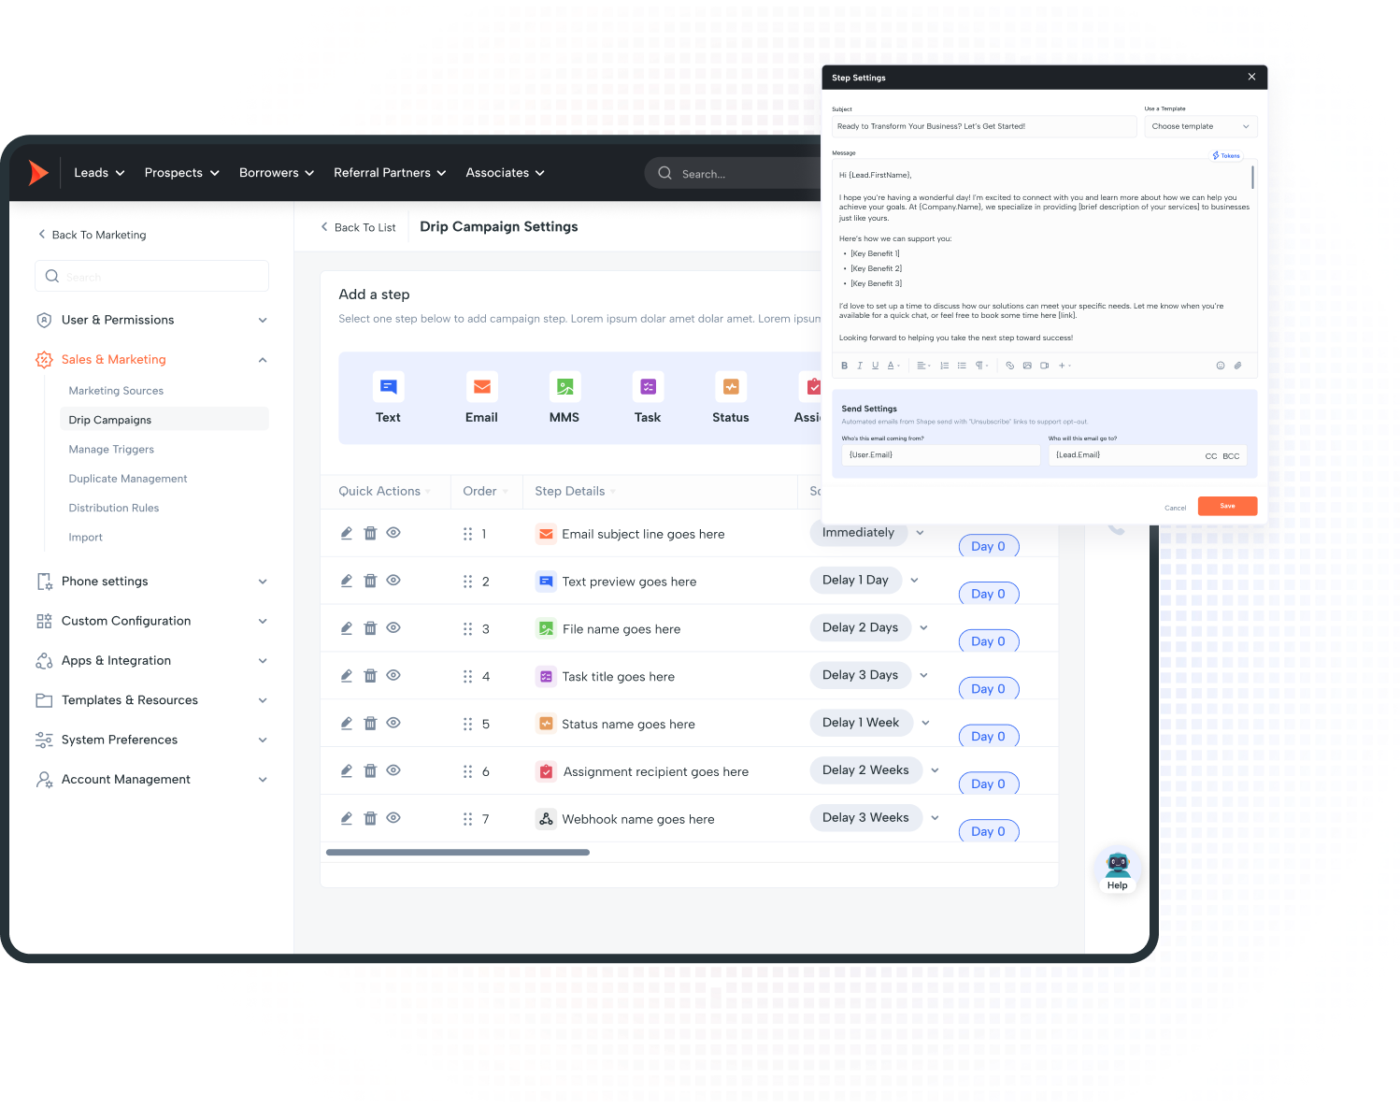This screenshot has width=1400, height=1107.
Task: Open Manage Triggers in the sidebar
Action: point(111,450)
